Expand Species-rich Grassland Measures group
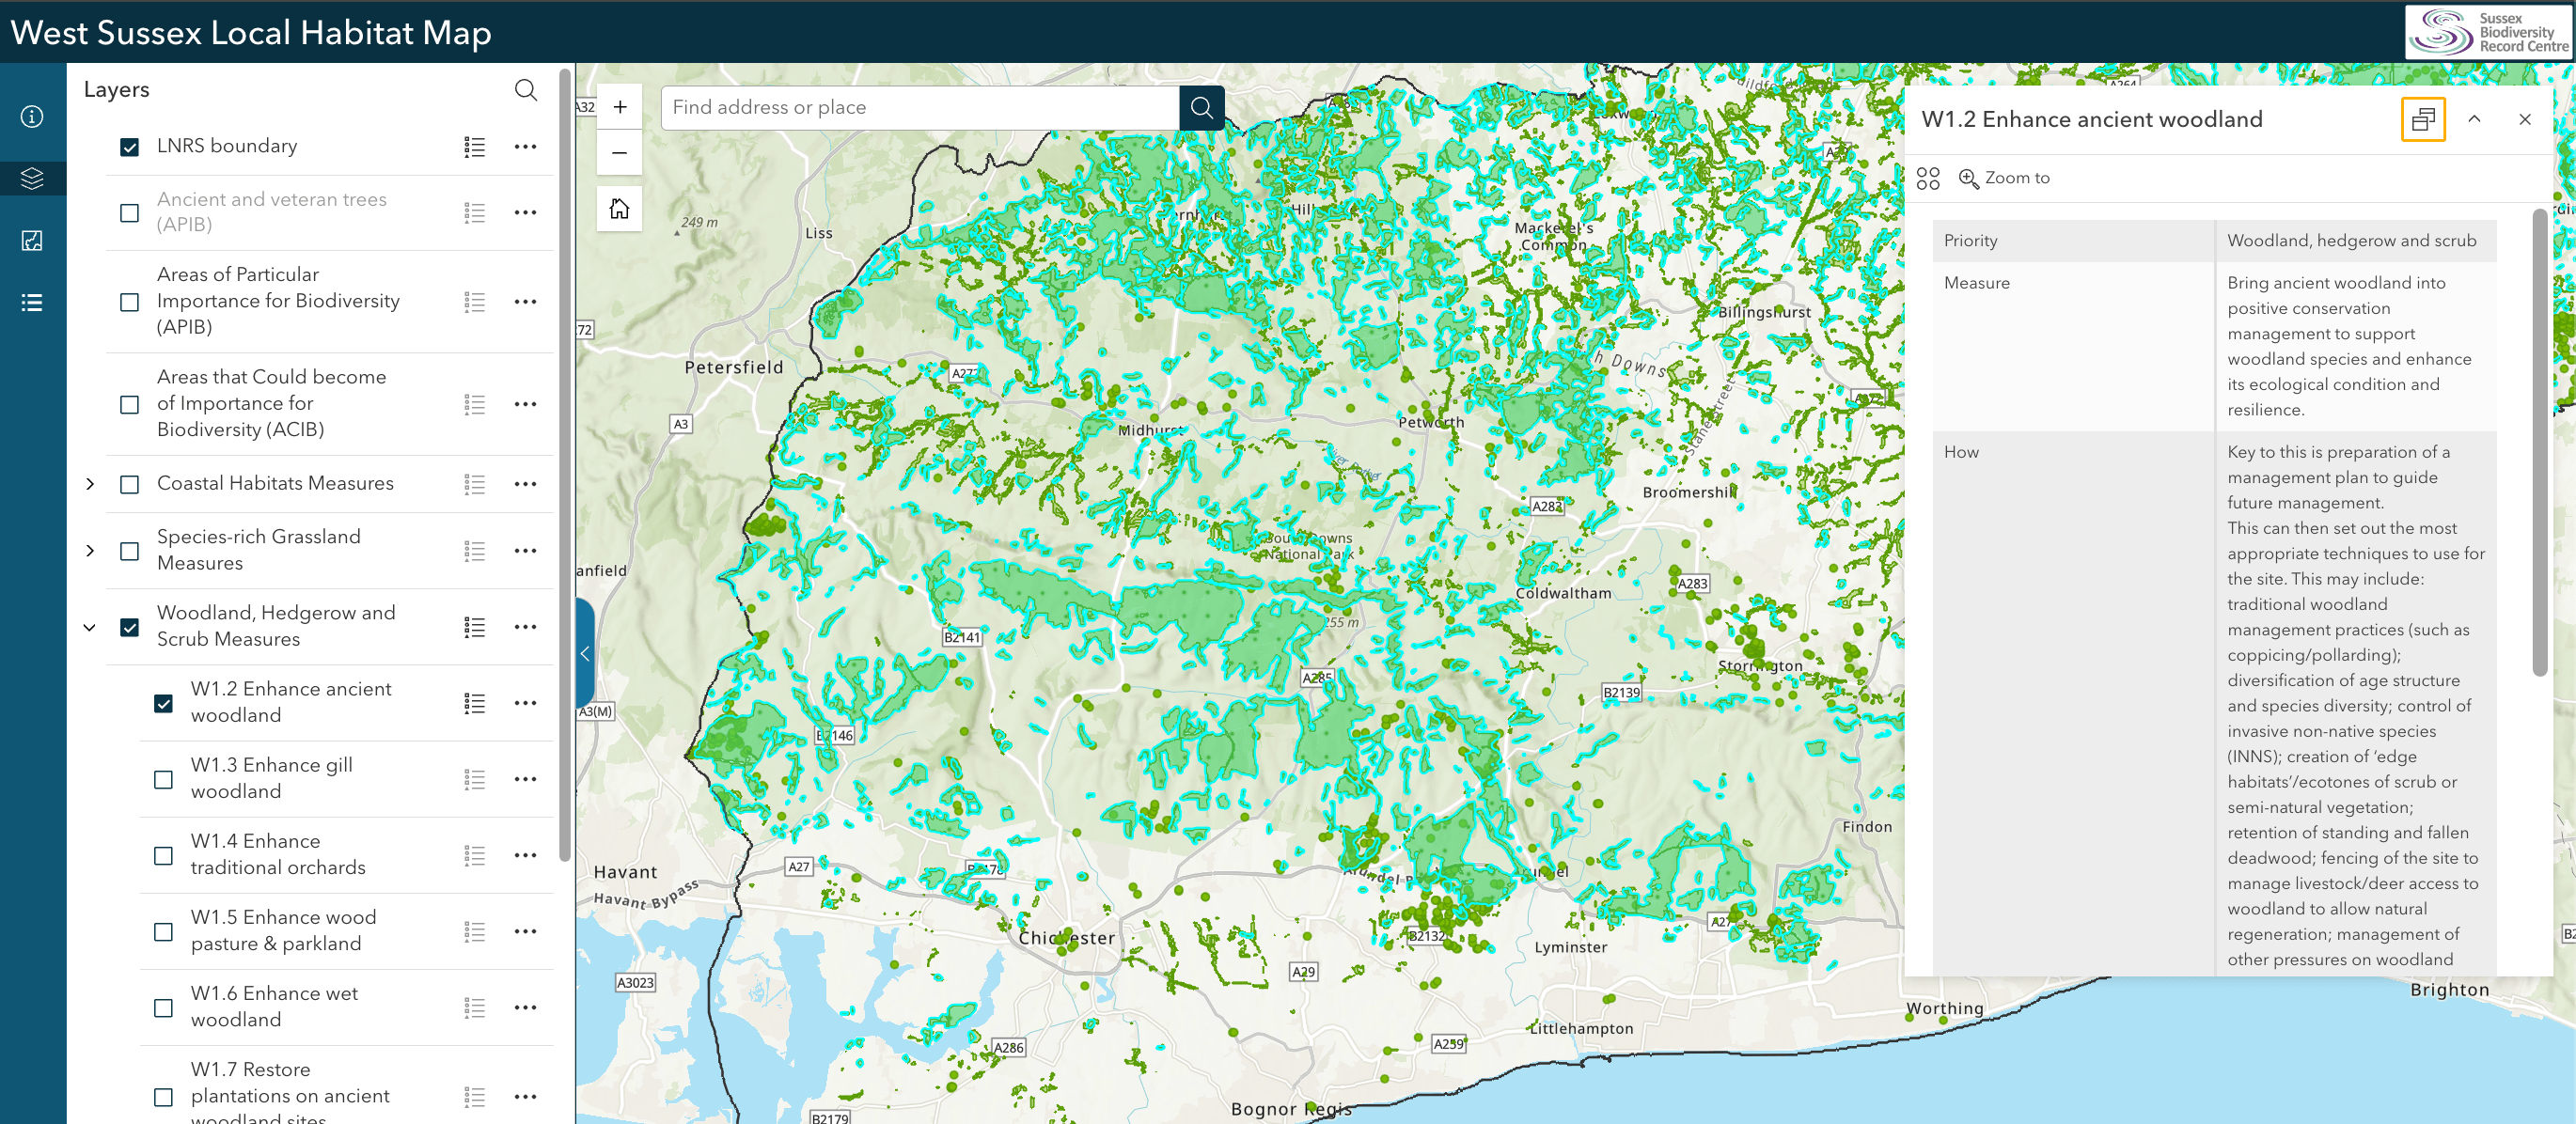 (x=90, y=551)
